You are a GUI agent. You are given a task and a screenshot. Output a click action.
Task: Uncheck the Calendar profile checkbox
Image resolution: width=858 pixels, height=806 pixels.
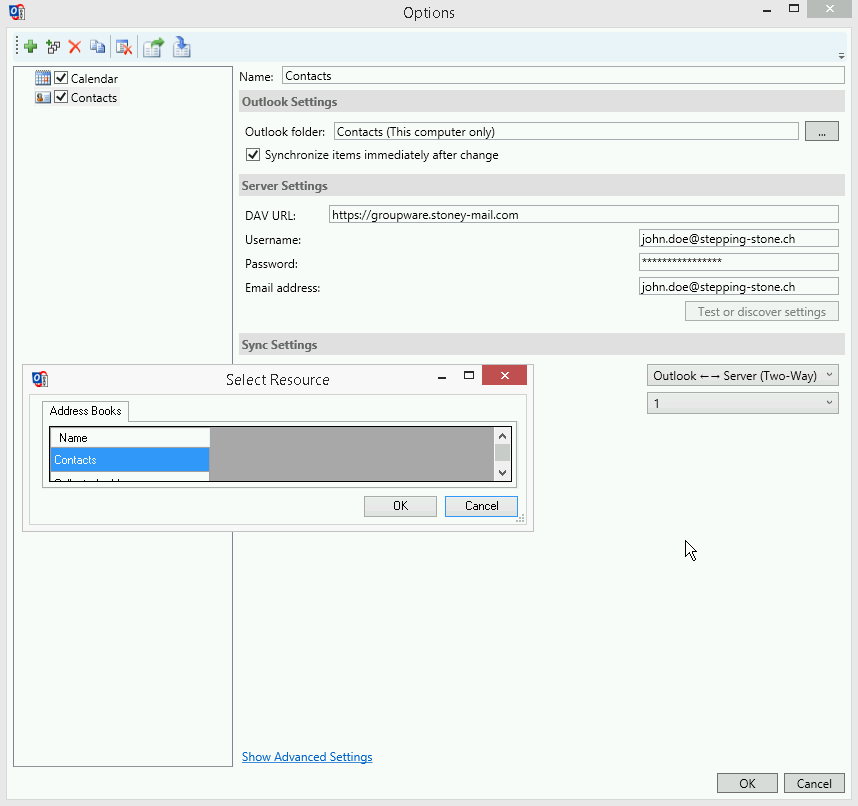coord(61,78)
